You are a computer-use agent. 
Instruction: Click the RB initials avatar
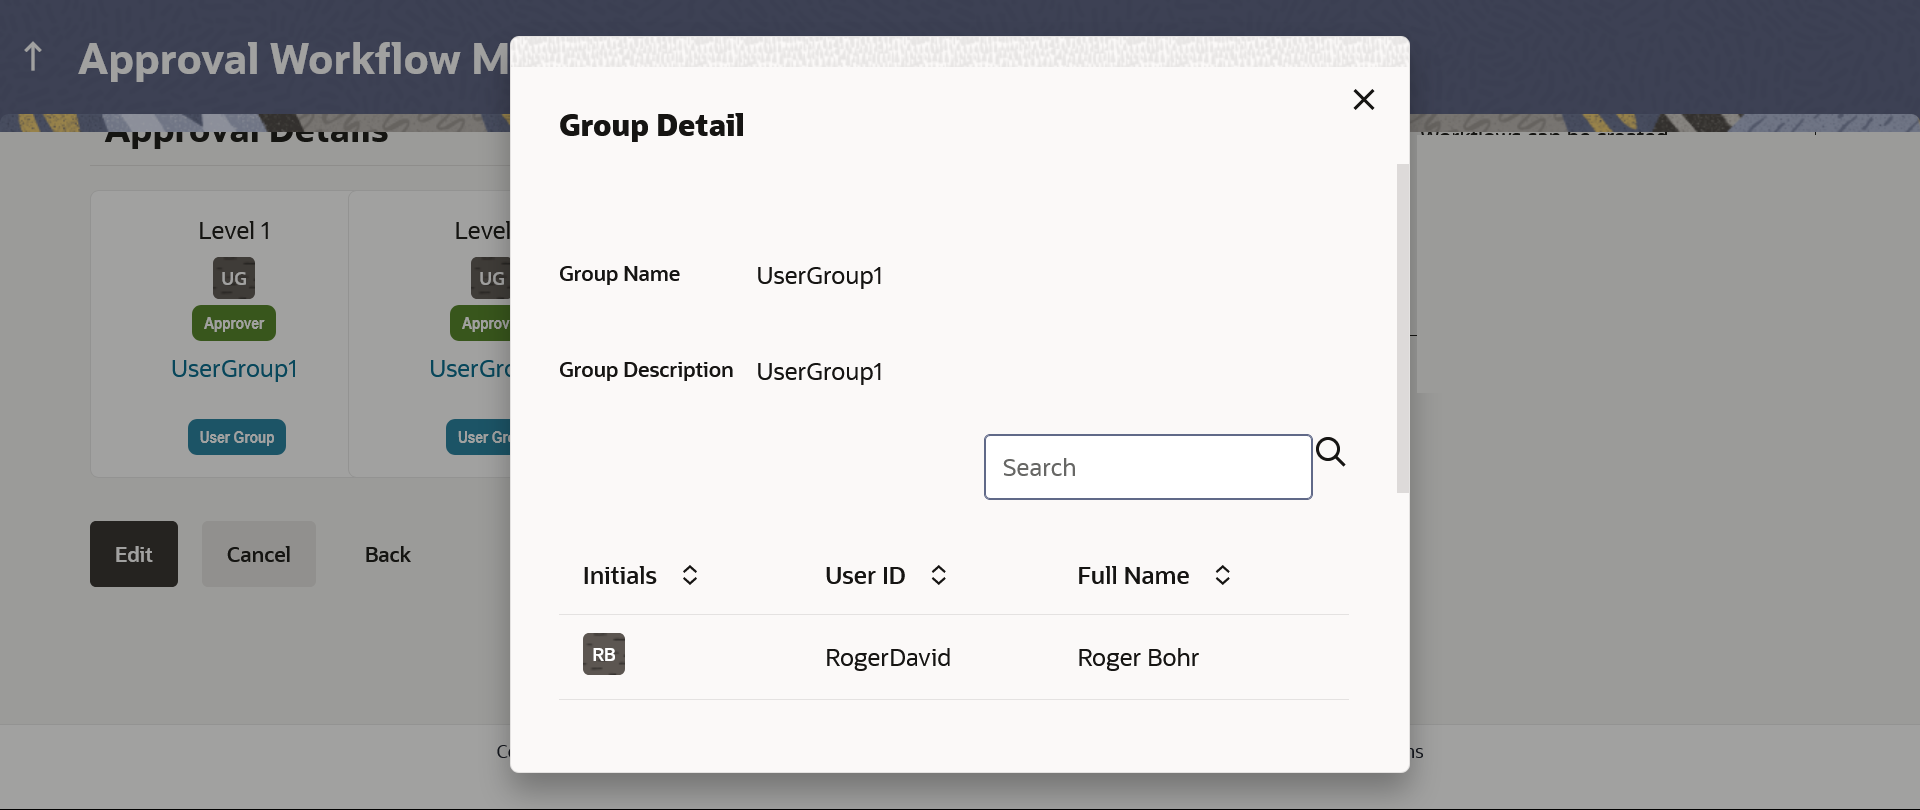point(604,655)
